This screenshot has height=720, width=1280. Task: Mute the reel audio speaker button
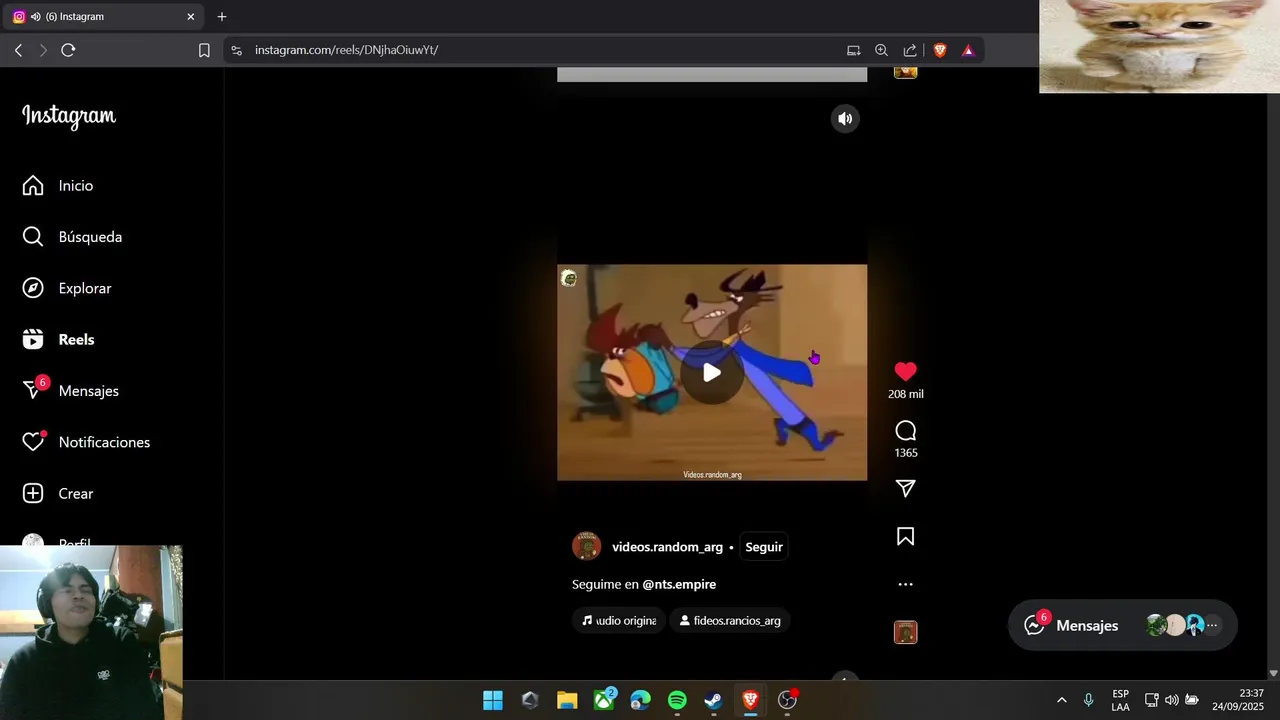click(845, 119)
